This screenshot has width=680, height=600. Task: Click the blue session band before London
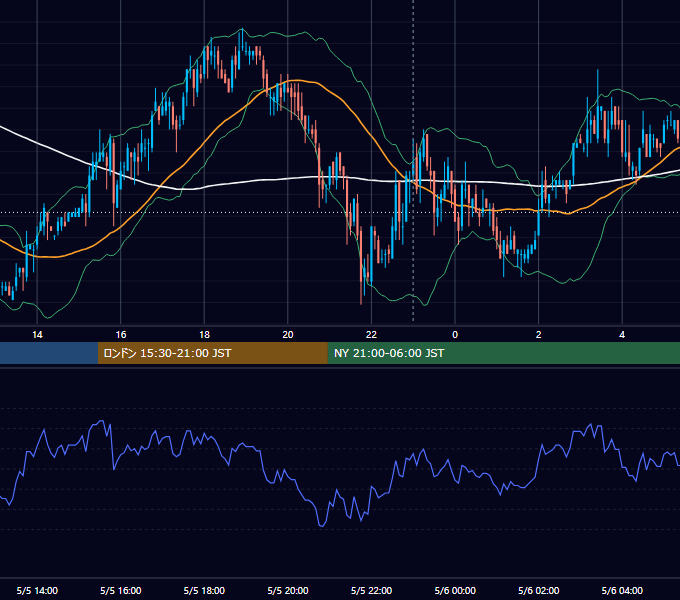[49, 353]
